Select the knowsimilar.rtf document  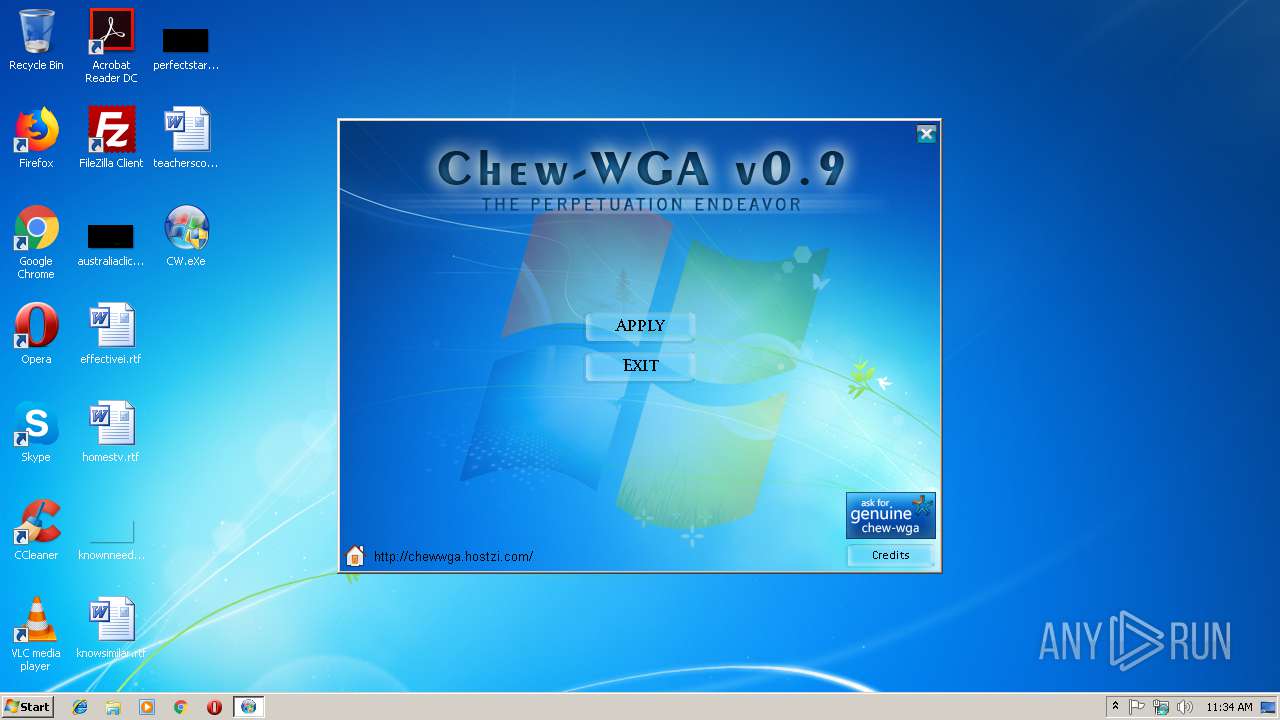[111, 628]
